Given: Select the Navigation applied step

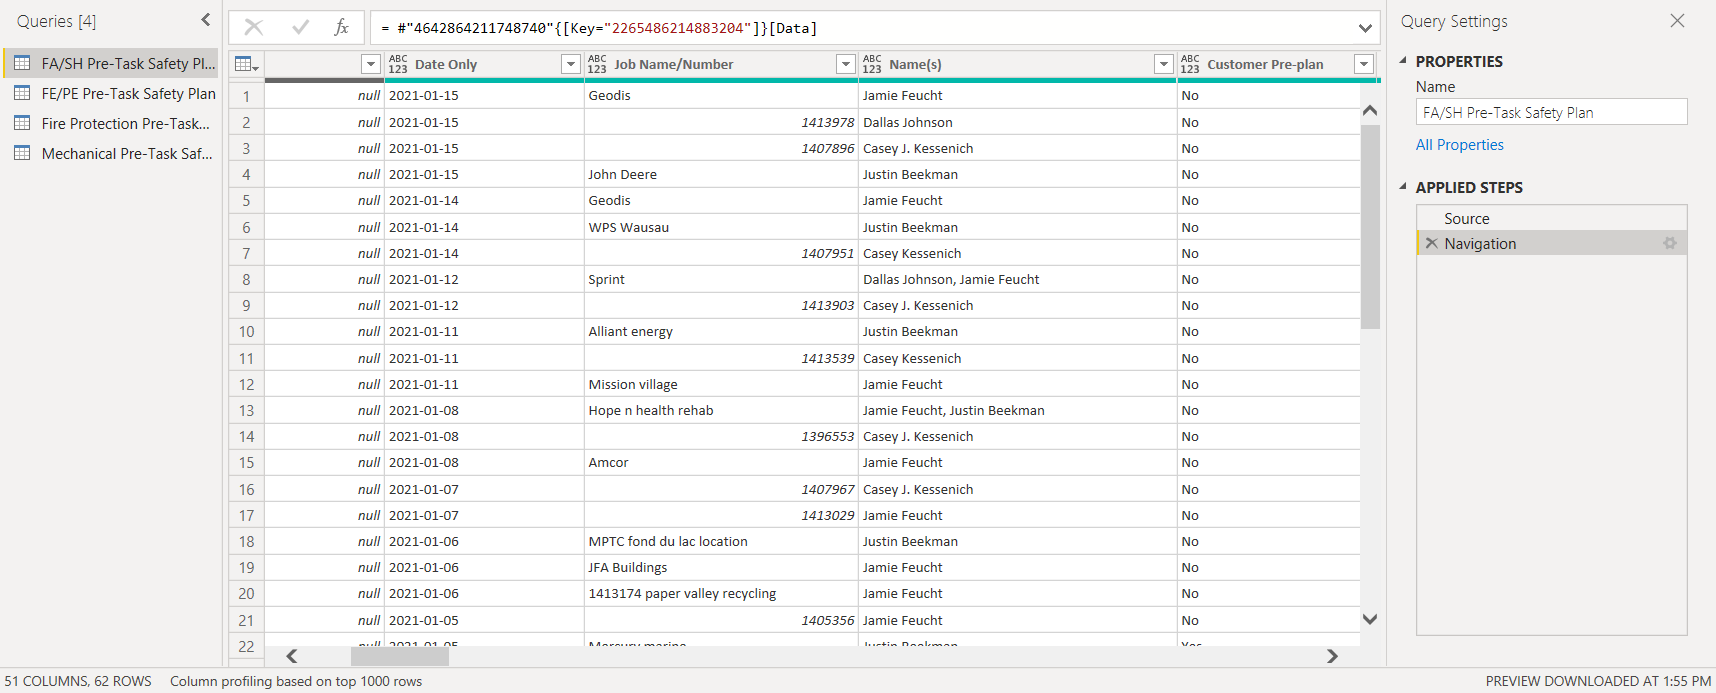Looking at the screenshot, I should [x=1552, y=243].
